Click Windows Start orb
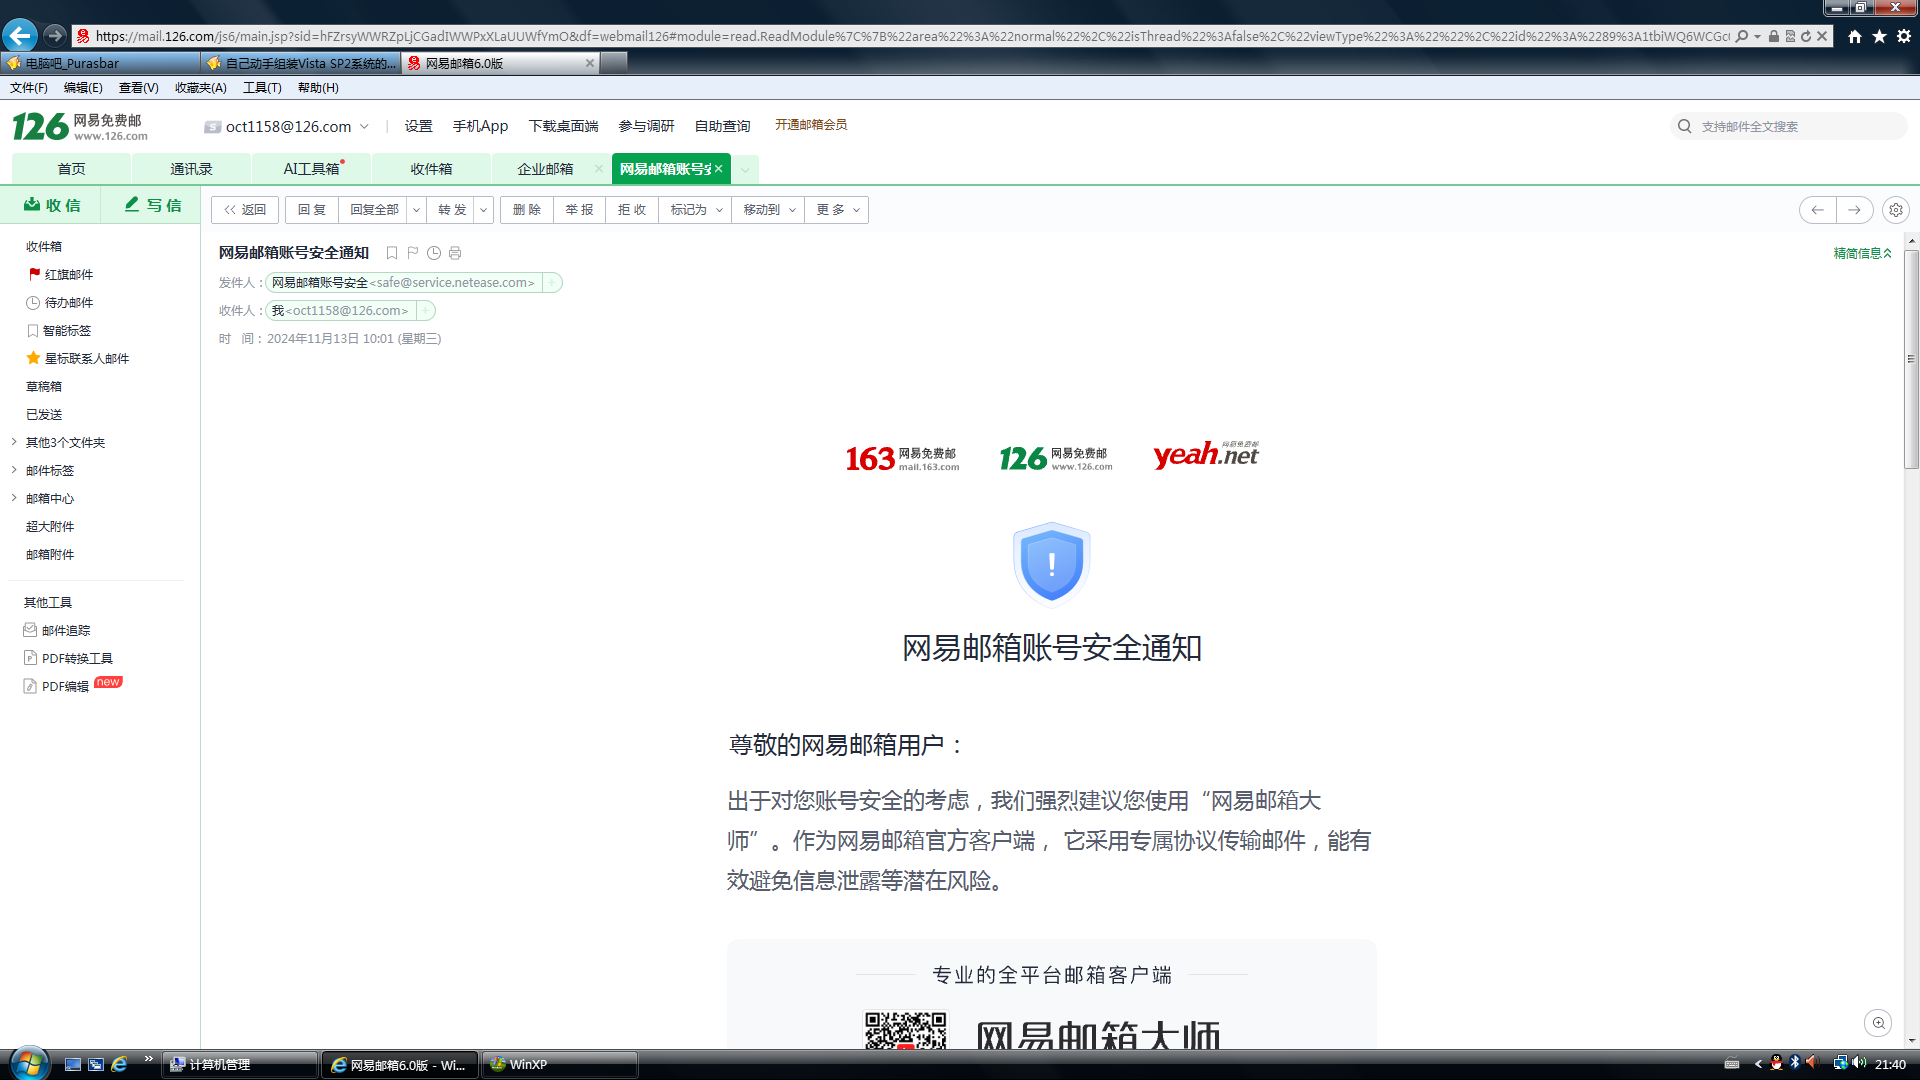 point(28,1064)
